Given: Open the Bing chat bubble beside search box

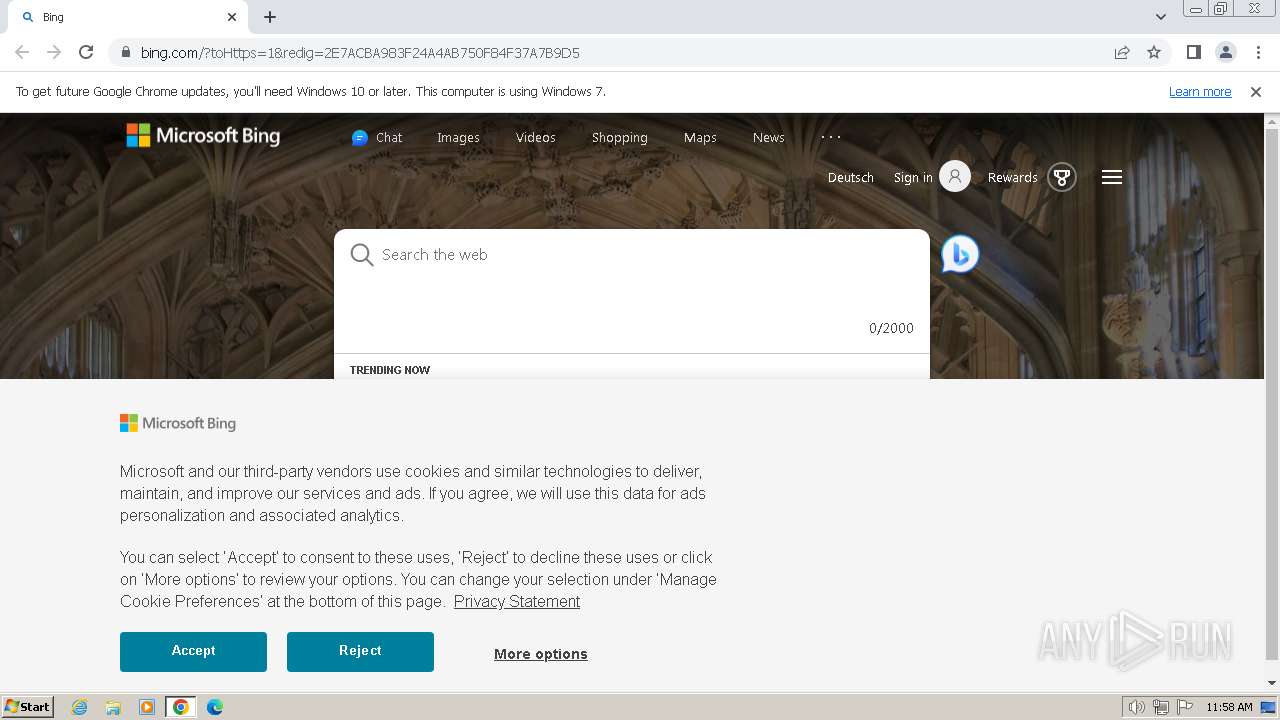Looking at the screenshot, I should [x=960, y=254].
